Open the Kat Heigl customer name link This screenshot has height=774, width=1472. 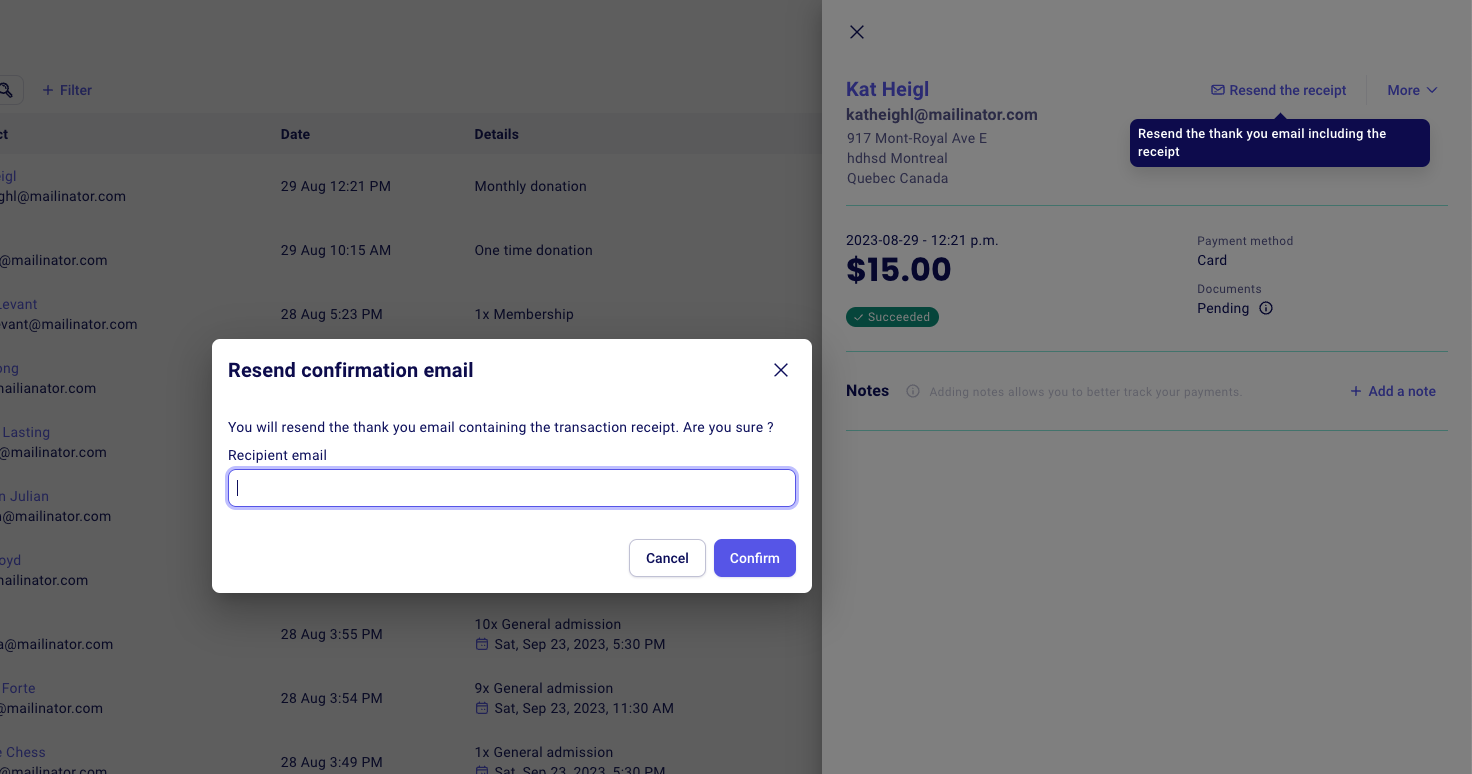pos(887,90)
